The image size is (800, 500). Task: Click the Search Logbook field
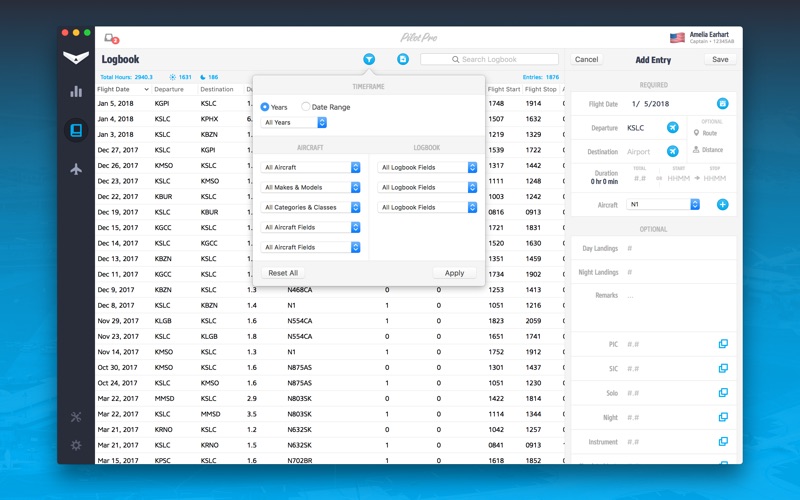tap(489, 59)
